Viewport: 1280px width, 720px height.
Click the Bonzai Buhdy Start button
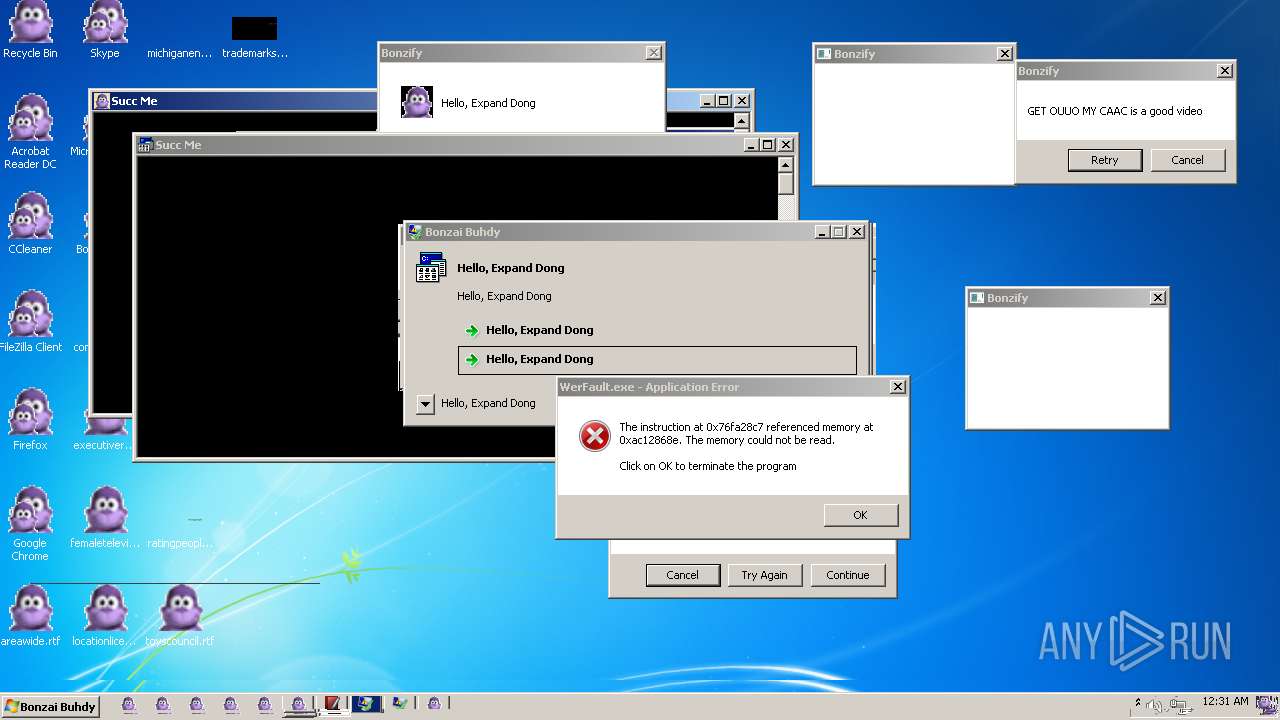point(50,706)
